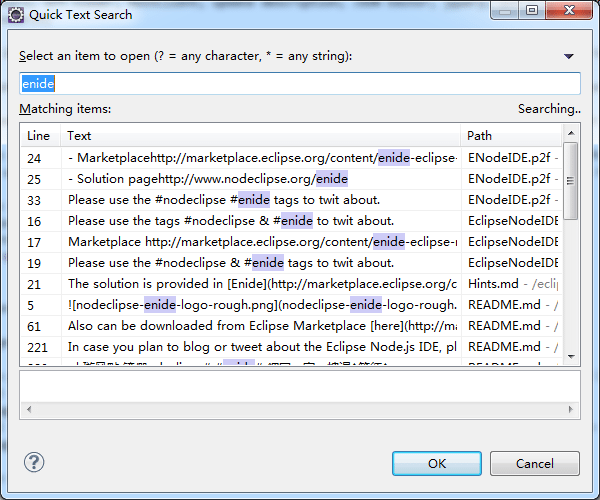Select the line 24 Marketplace result row
Viewport: 600px width, 500px height.
(292, 158)
